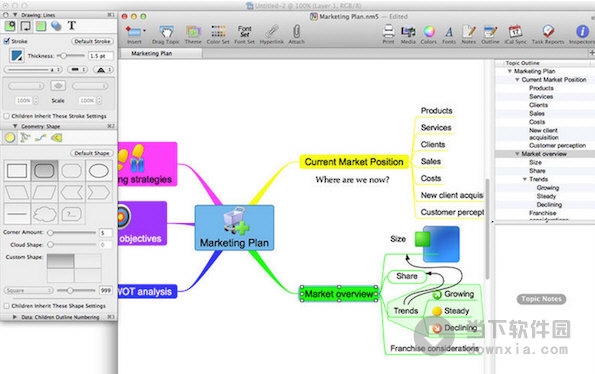Click the Default Stroke button
This screenshot has width=595, height=374.
coord(92,41)
